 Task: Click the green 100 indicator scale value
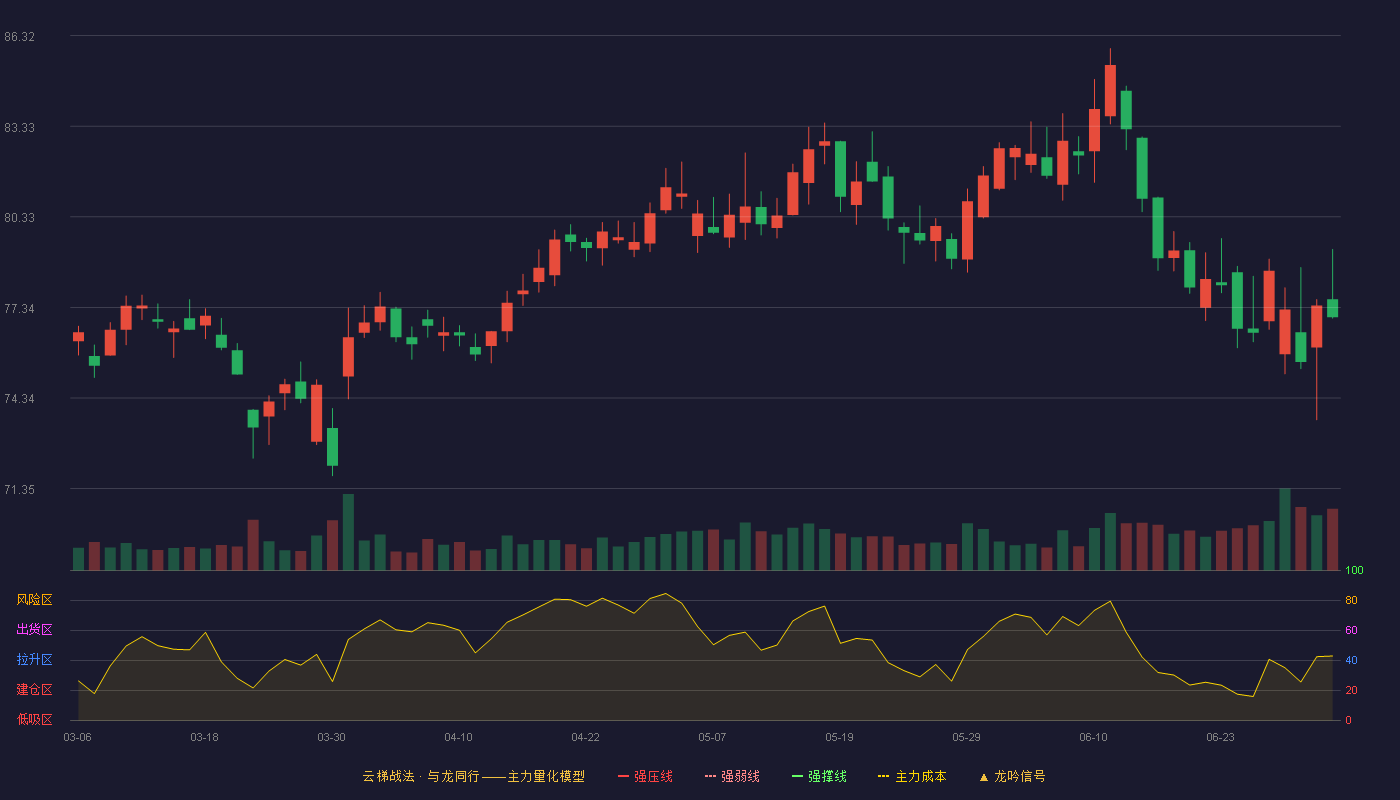[1354, 571]
